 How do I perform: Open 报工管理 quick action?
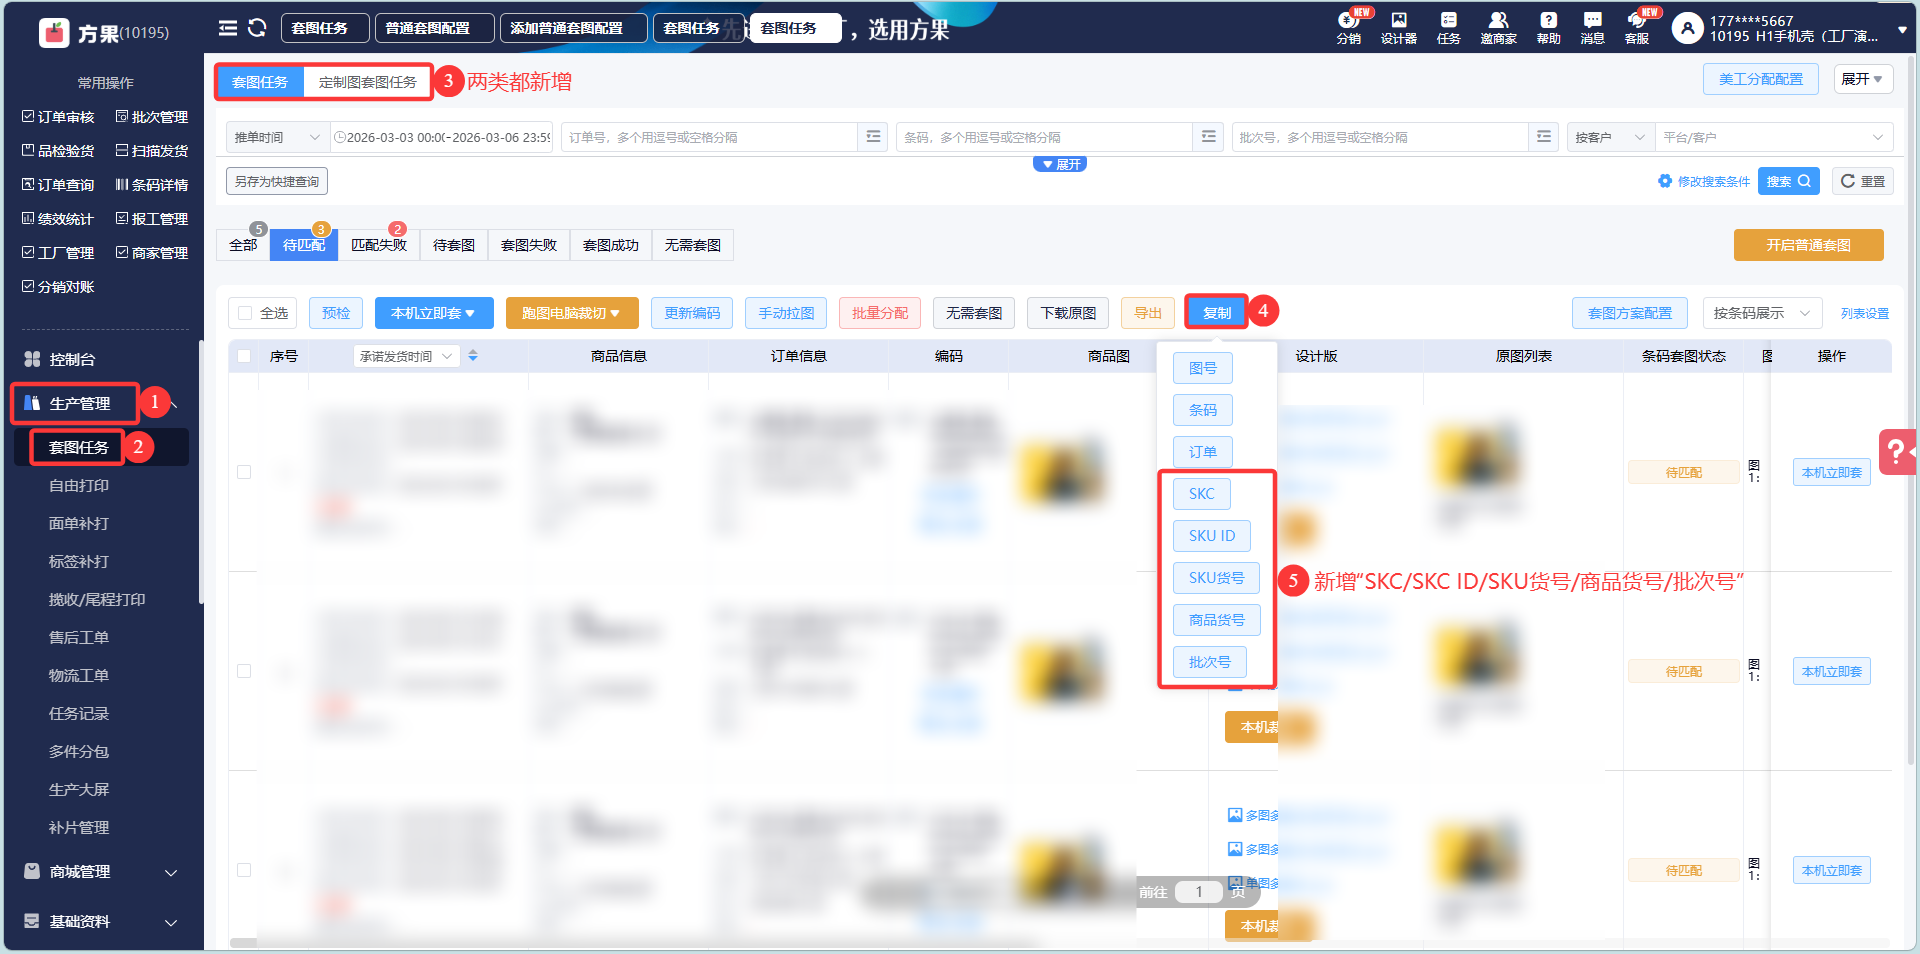(x=152, y=219)
